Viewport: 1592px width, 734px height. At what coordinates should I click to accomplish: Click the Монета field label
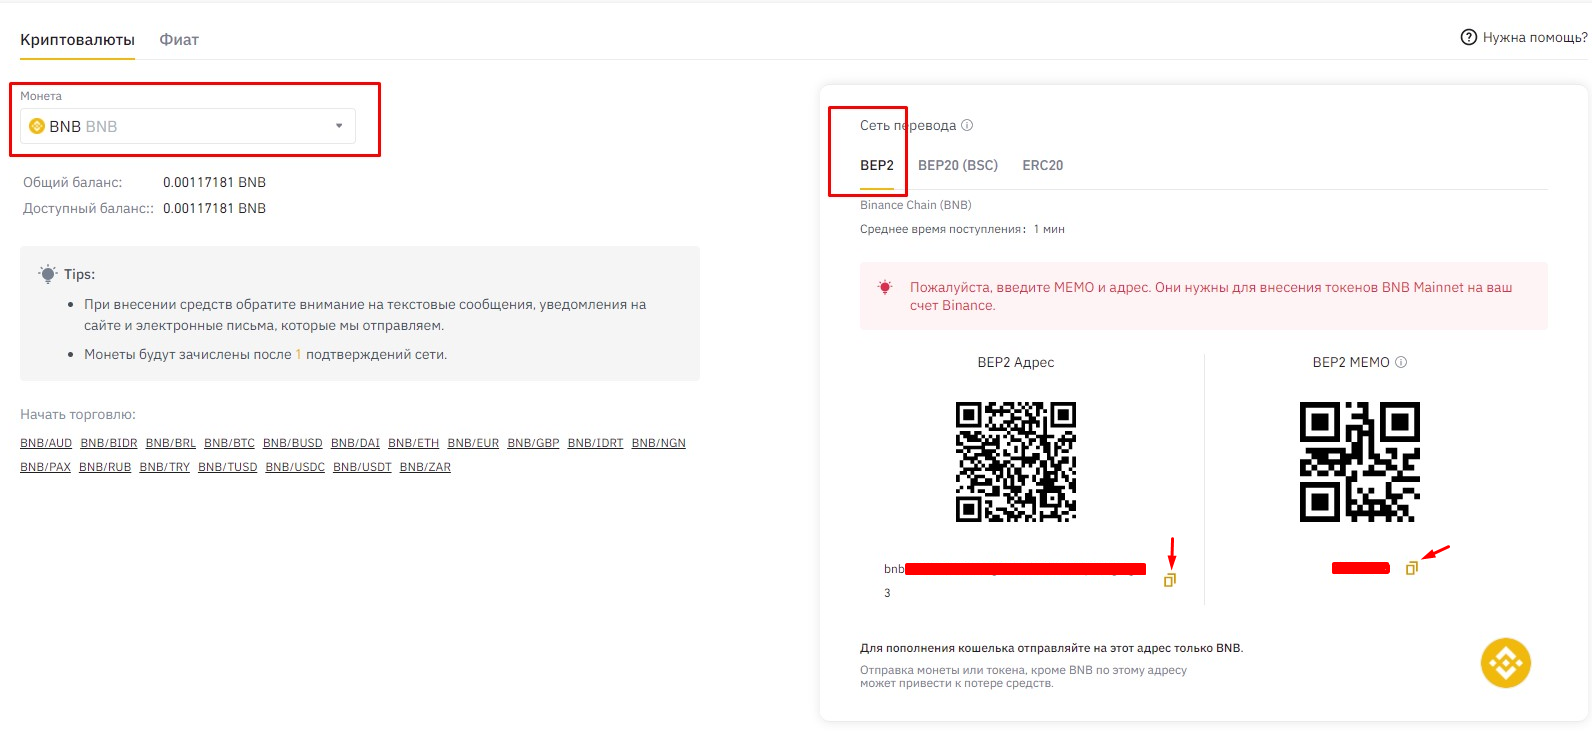pos(41,96)
